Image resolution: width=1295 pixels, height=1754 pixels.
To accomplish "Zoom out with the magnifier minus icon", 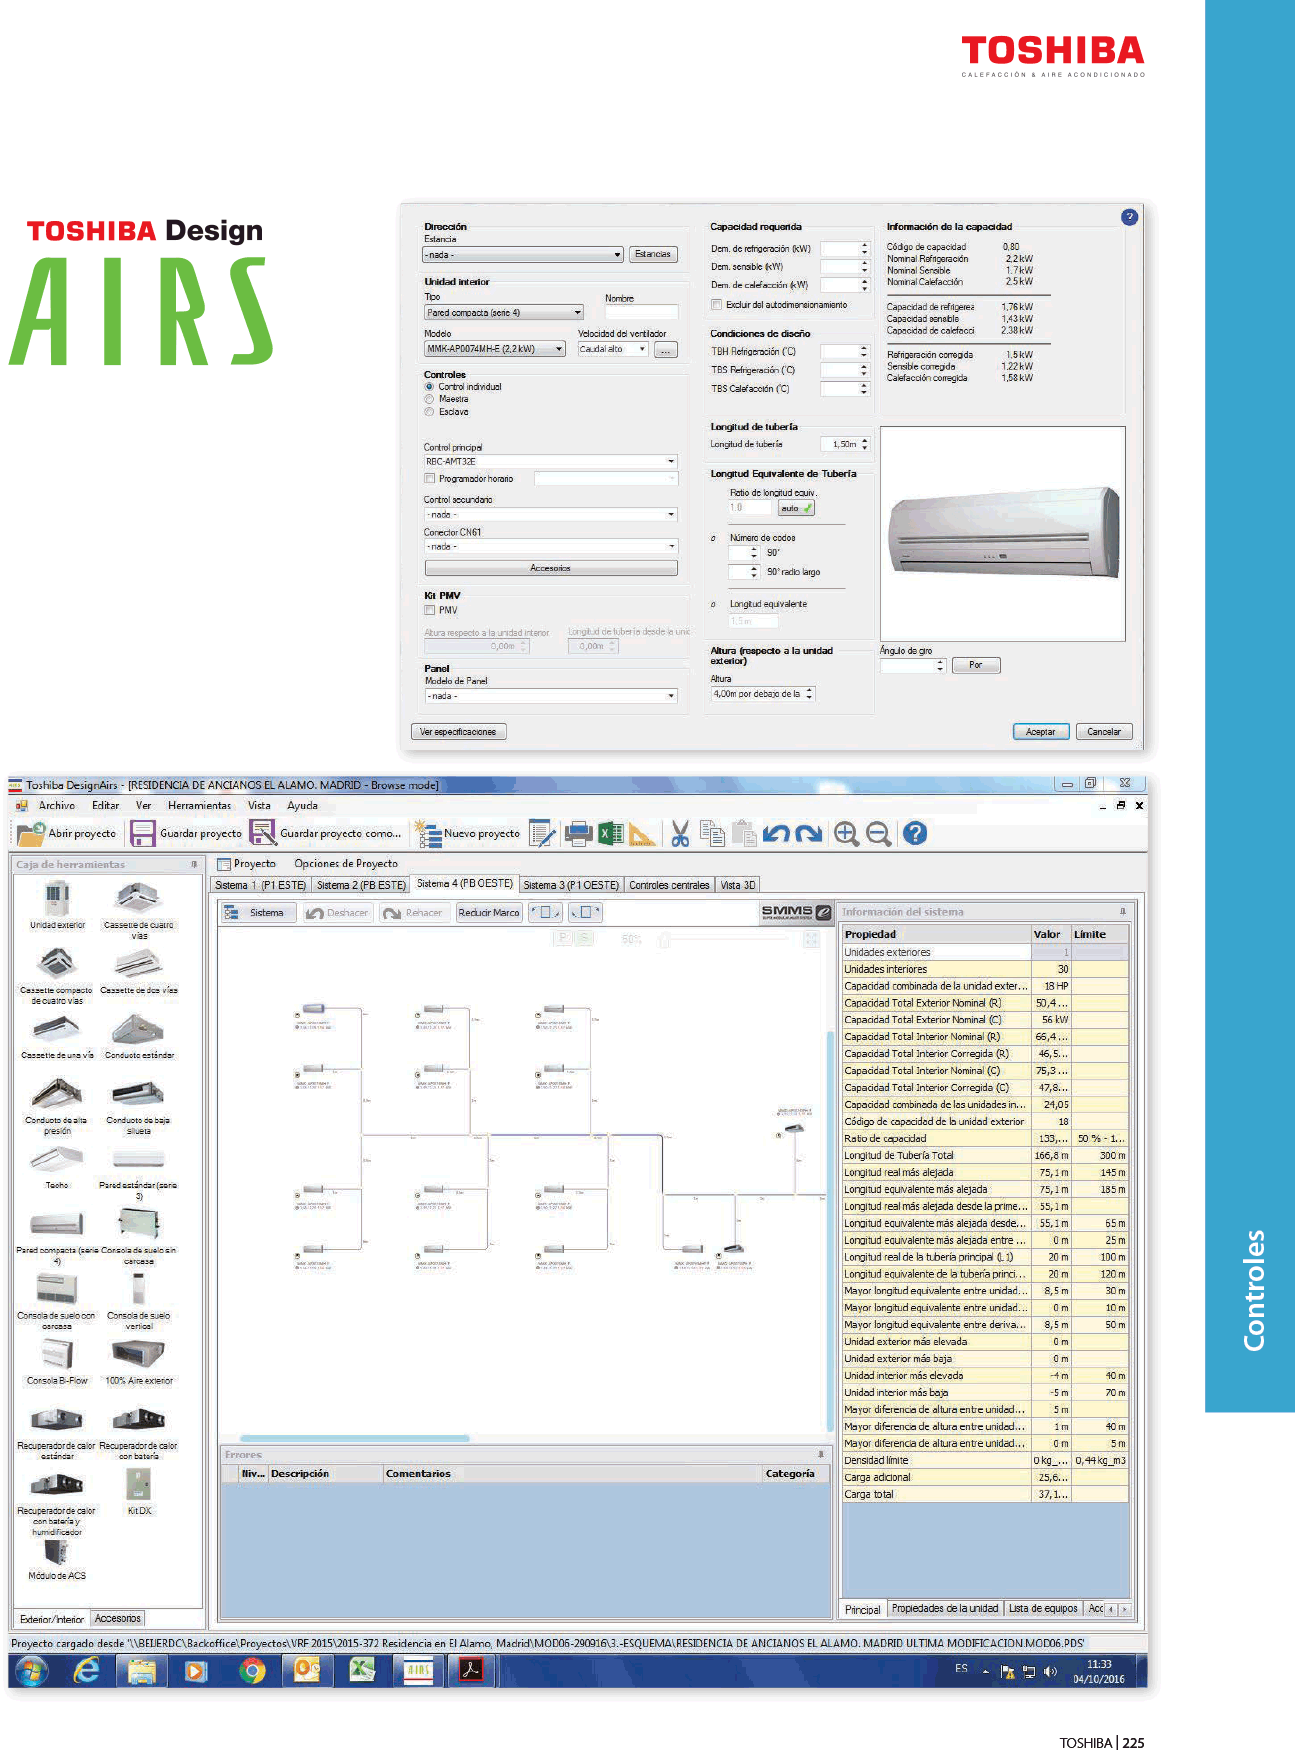I will tap(878, 833).
